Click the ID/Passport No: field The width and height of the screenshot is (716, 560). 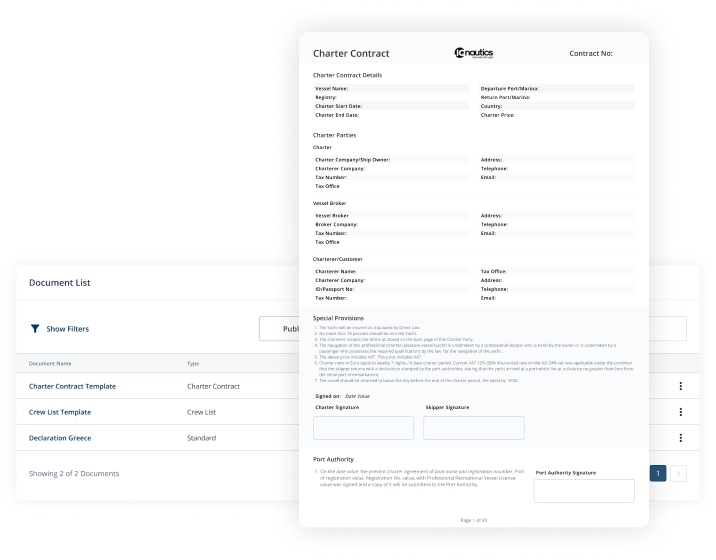pos(391,289)
